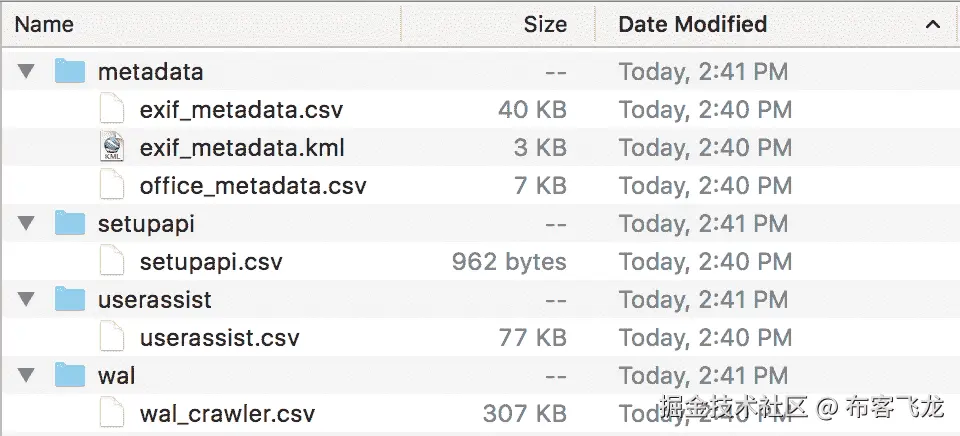The height and width of the screenshot is (436, 960).
Task: Click the userassist.csv document icon
Action: click(112, 338)
